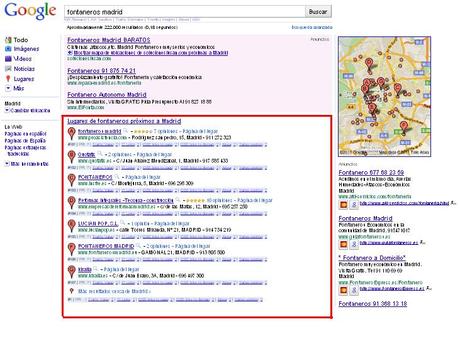Viewport: 460px width, 361px height.
Task: Expand the Más search categories
Action: pos(19,88)
